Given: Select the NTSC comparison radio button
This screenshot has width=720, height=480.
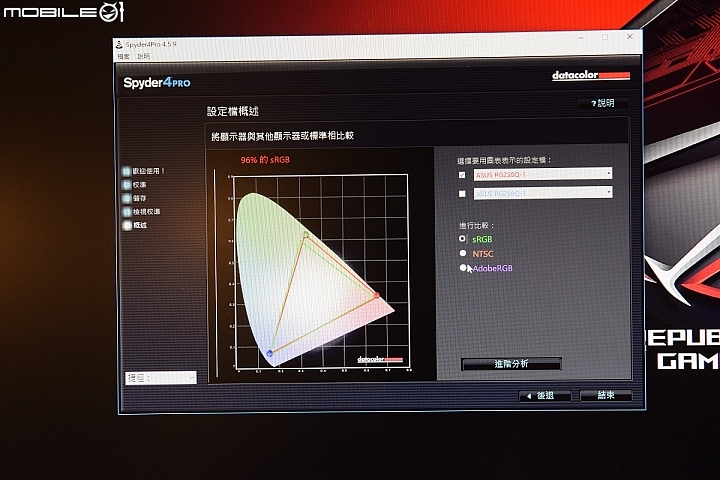Looking at the screenshot, I should tap(463, 253).
